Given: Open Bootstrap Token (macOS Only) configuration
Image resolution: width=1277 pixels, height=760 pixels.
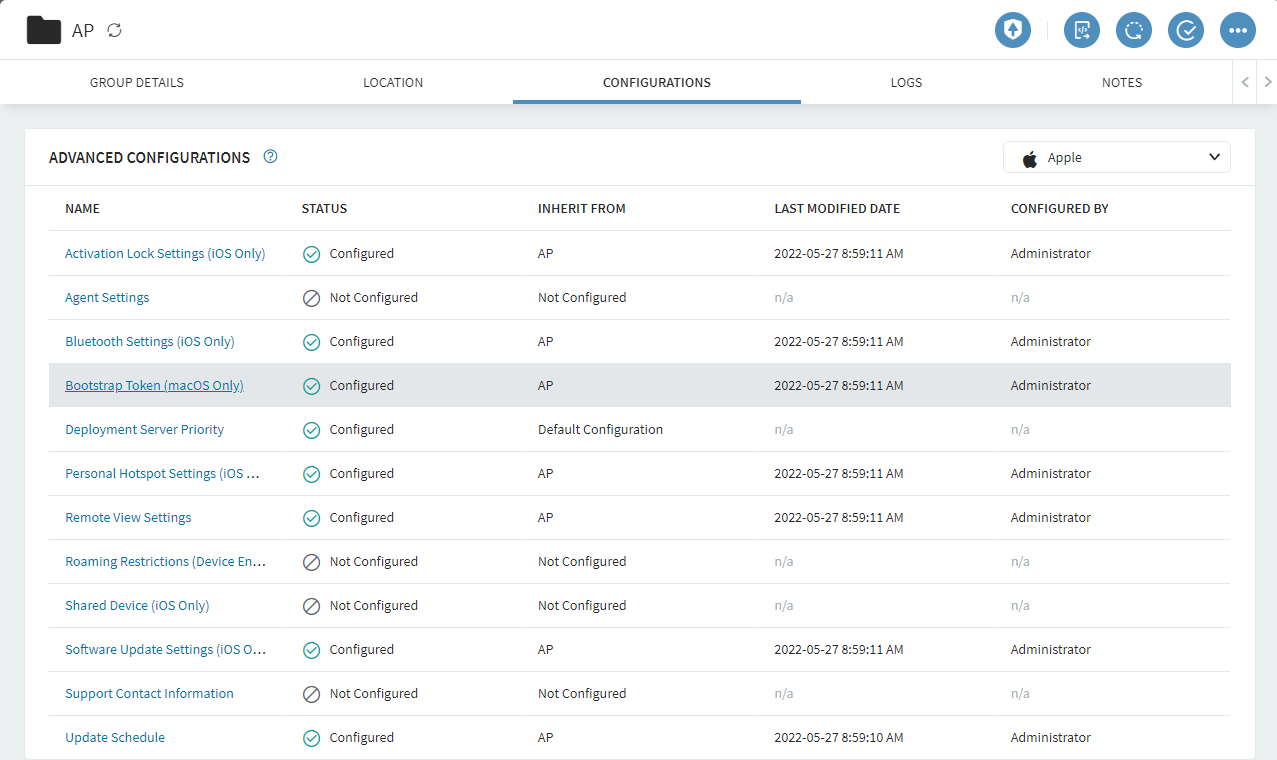Looking at the screenshot, I should tap(154, 386).
